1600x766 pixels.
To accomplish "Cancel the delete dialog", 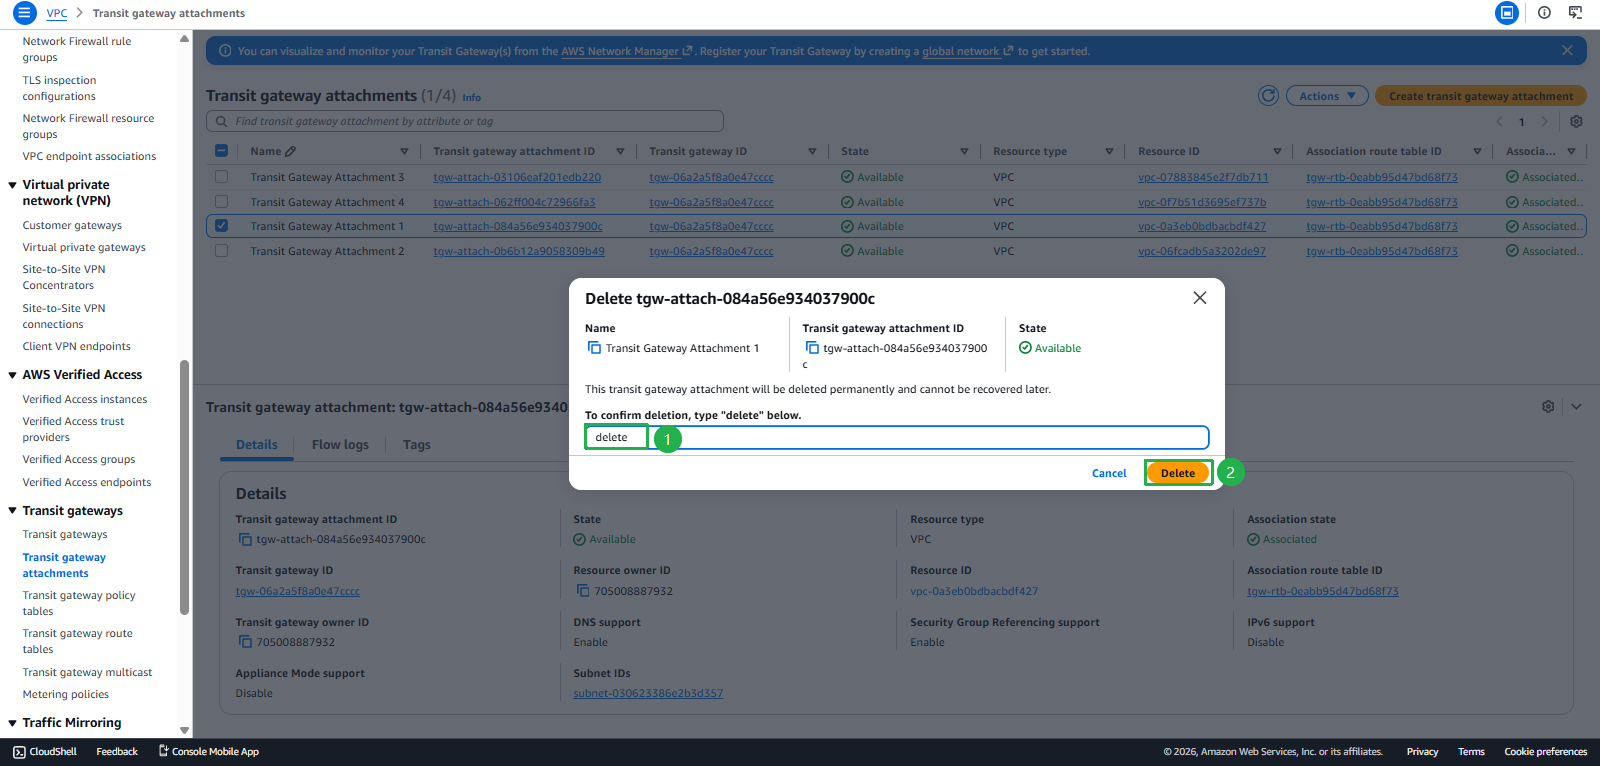I will (1109, 473).
